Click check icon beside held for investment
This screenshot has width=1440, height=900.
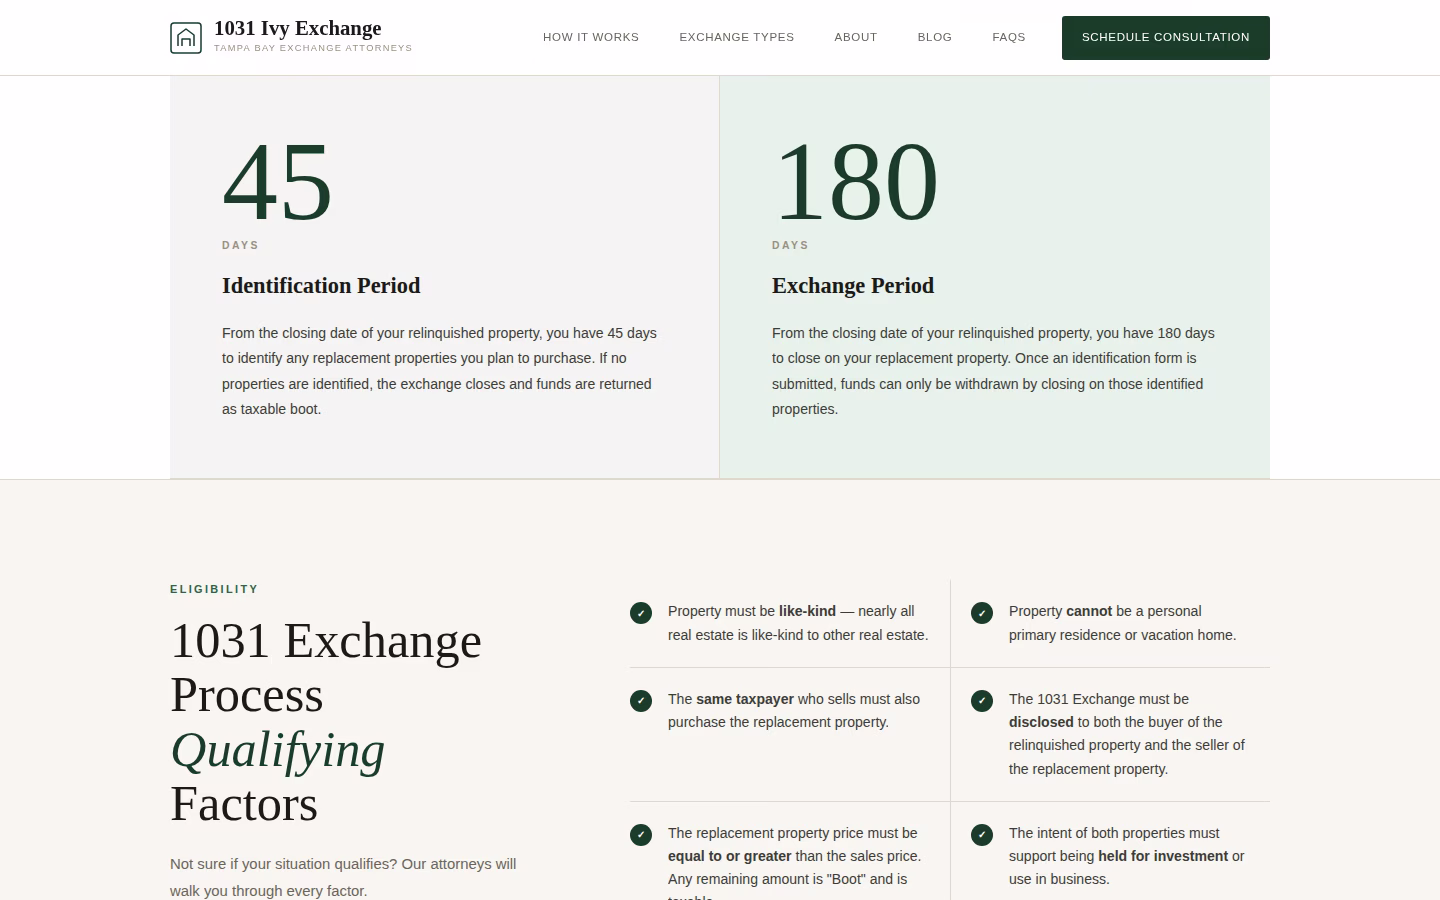pos(982,835)
